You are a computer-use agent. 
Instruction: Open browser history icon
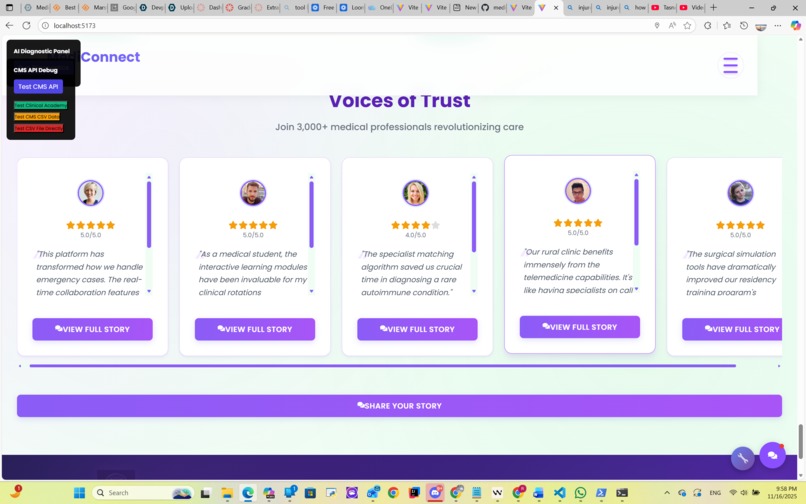pos(744,25)
